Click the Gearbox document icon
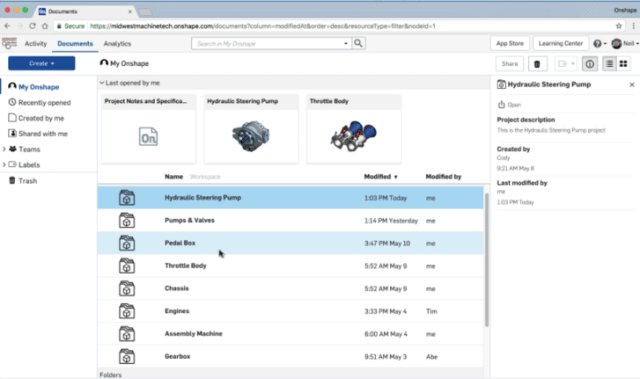This screenshot has height=379, width=640. (127, 357)
